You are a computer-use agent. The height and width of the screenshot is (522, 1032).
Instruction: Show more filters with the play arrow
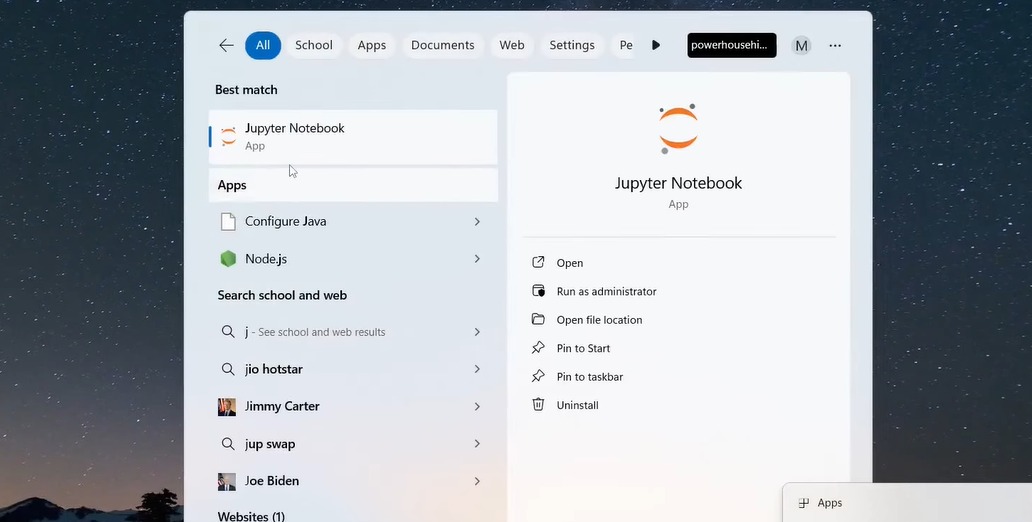(656, 45)
